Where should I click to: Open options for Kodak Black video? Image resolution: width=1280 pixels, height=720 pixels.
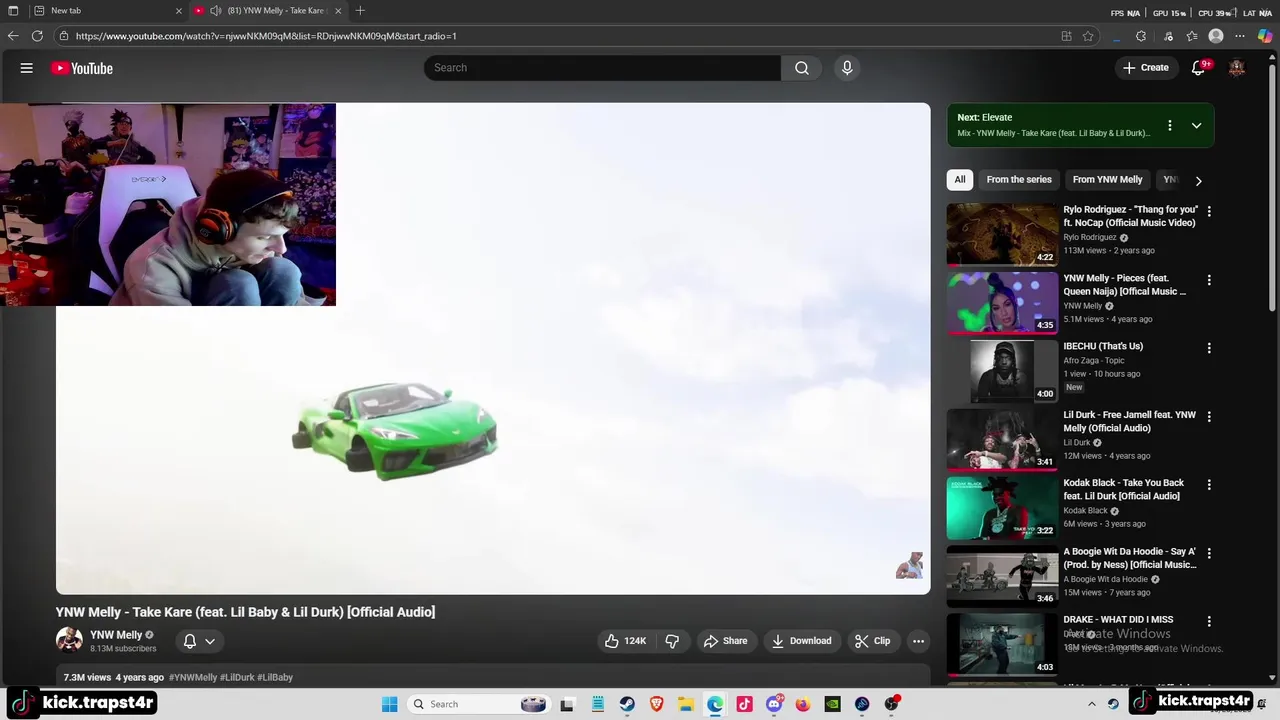click(1209, 485)
